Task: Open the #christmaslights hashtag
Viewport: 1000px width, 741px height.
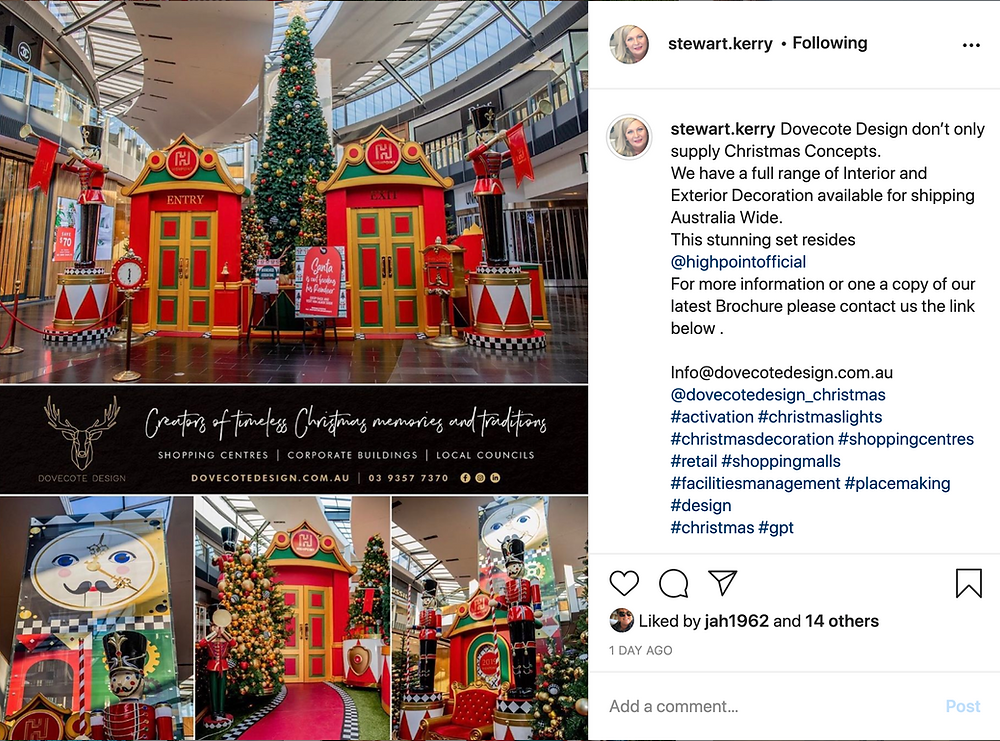Action: coord(820,417)
